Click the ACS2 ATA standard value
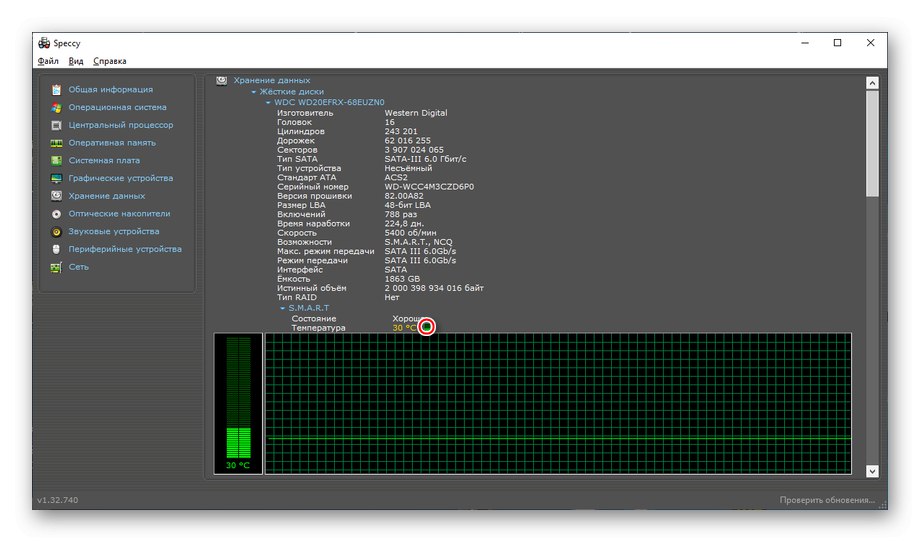 395,177
